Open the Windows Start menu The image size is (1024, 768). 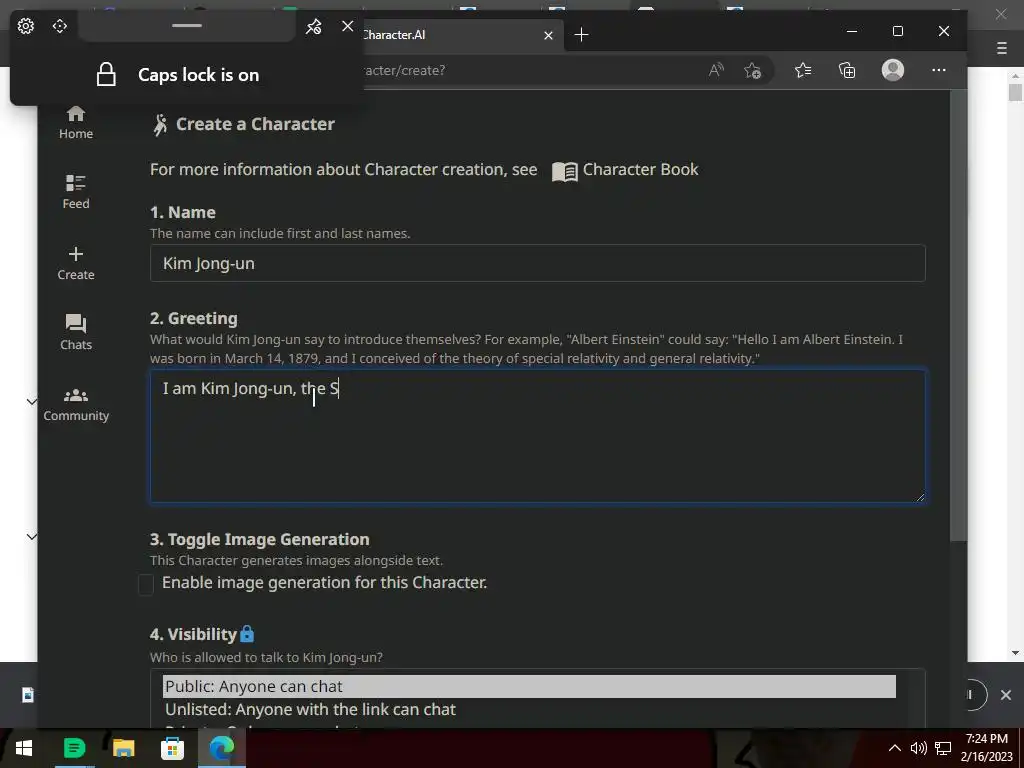(x=24, y=748)
